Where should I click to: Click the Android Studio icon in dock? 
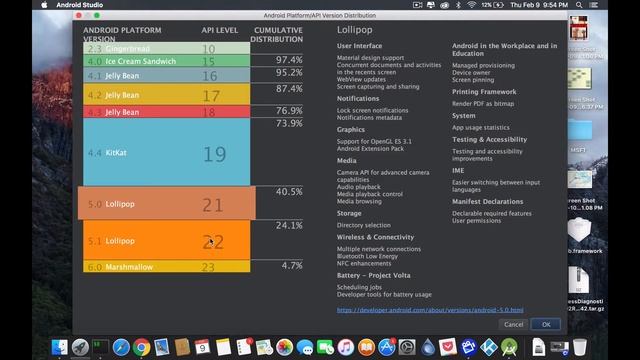509,347
